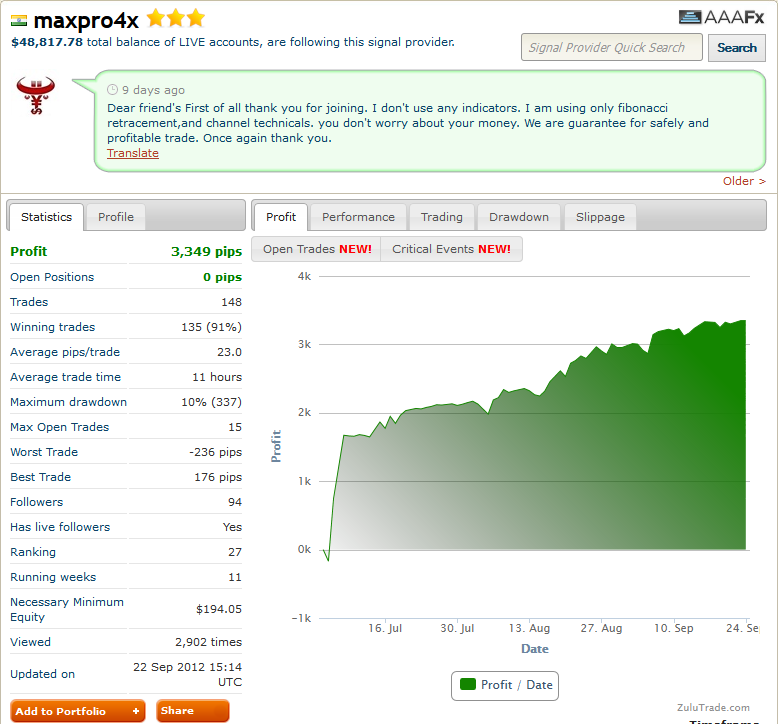Image resolution: width=778 pixels, height=724 pixels.
Task: Click the Has live followers label
Action: (60, 527)
